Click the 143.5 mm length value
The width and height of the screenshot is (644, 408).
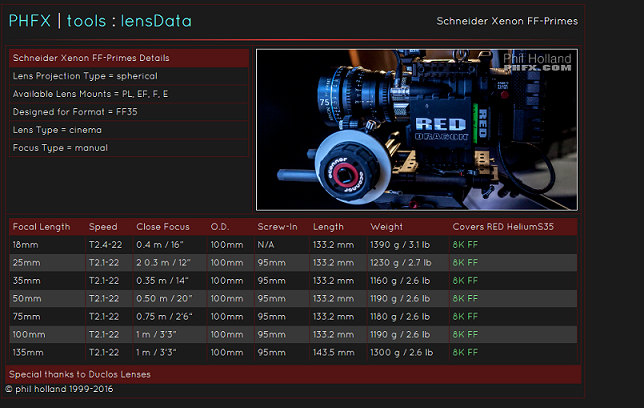(x=333, y=352)
